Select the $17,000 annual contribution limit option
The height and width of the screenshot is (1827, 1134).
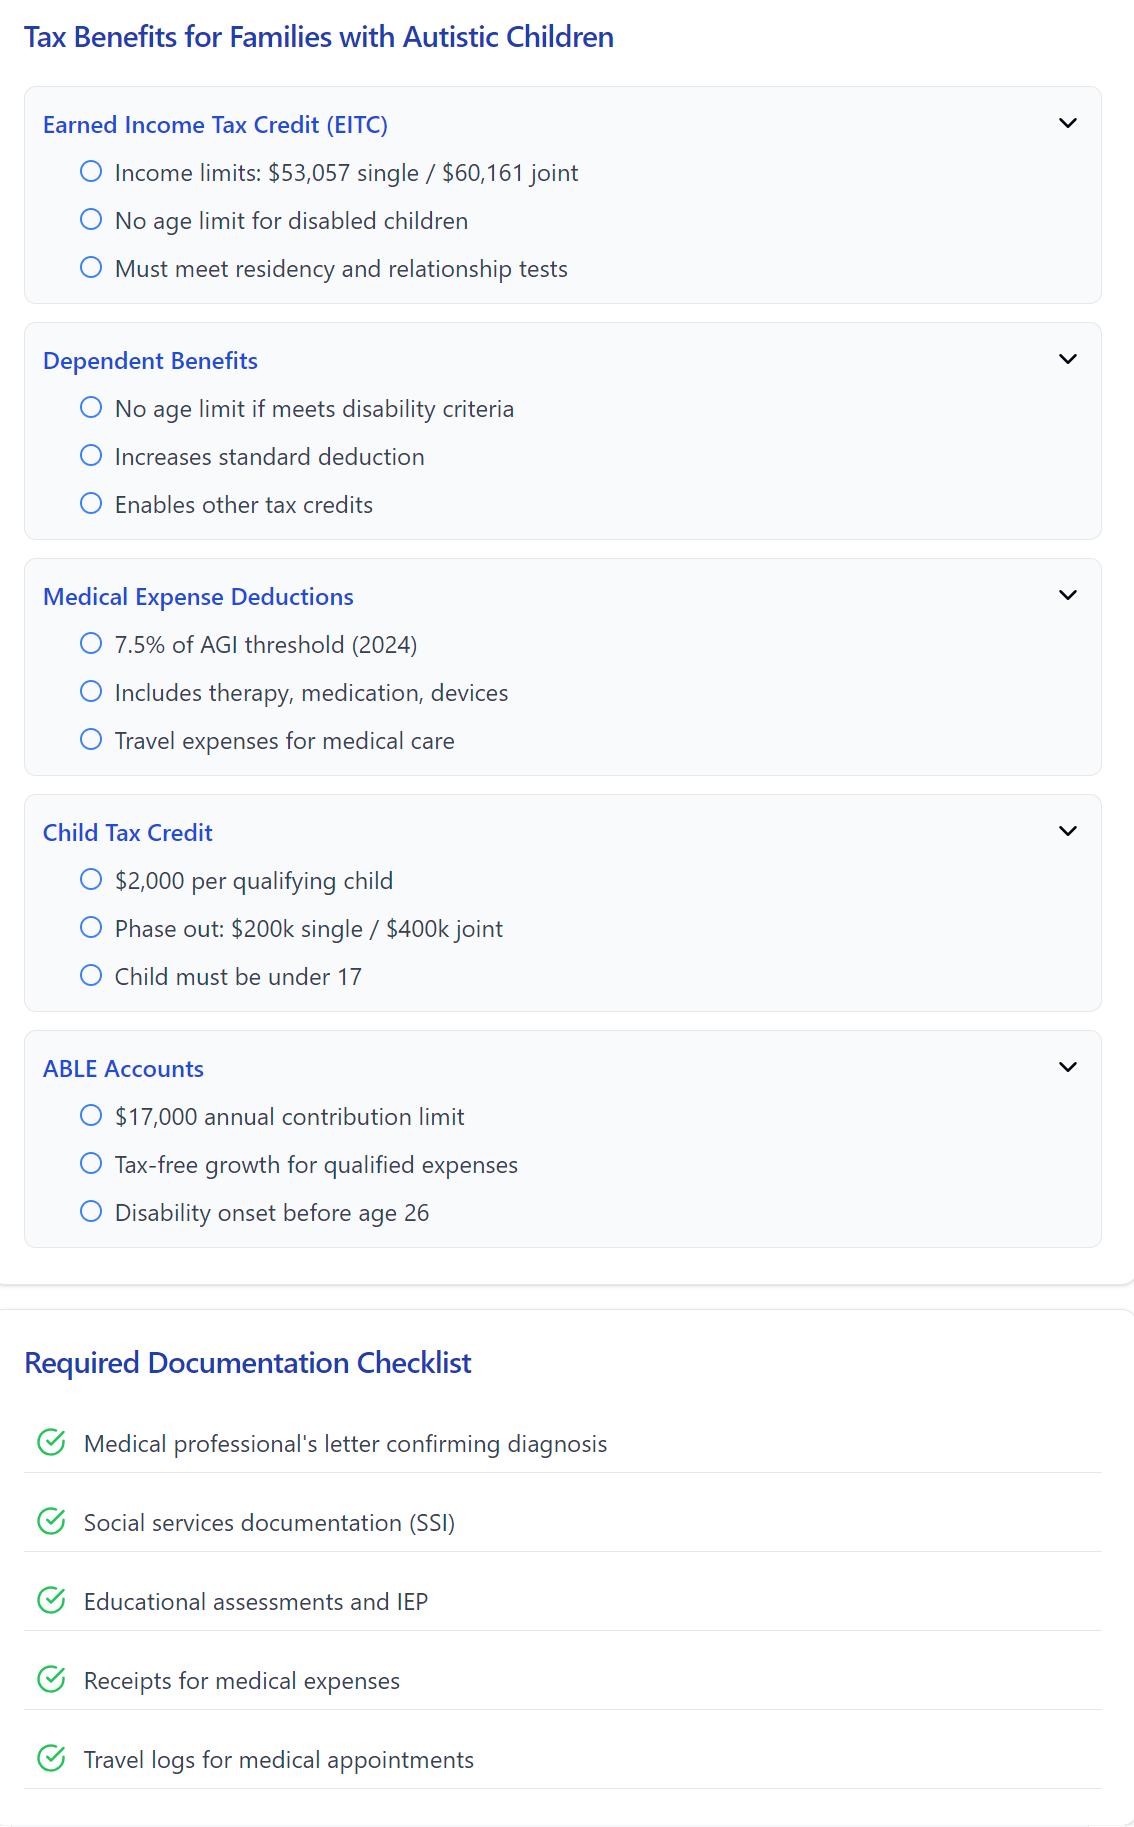[91, 1115]
